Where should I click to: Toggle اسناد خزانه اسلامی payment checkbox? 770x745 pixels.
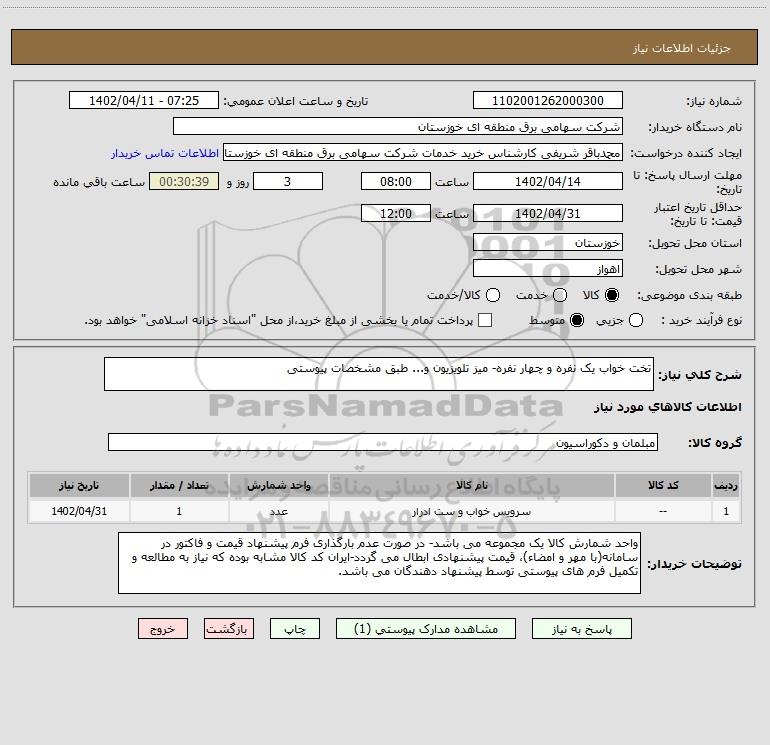click(x=485, y=320)
